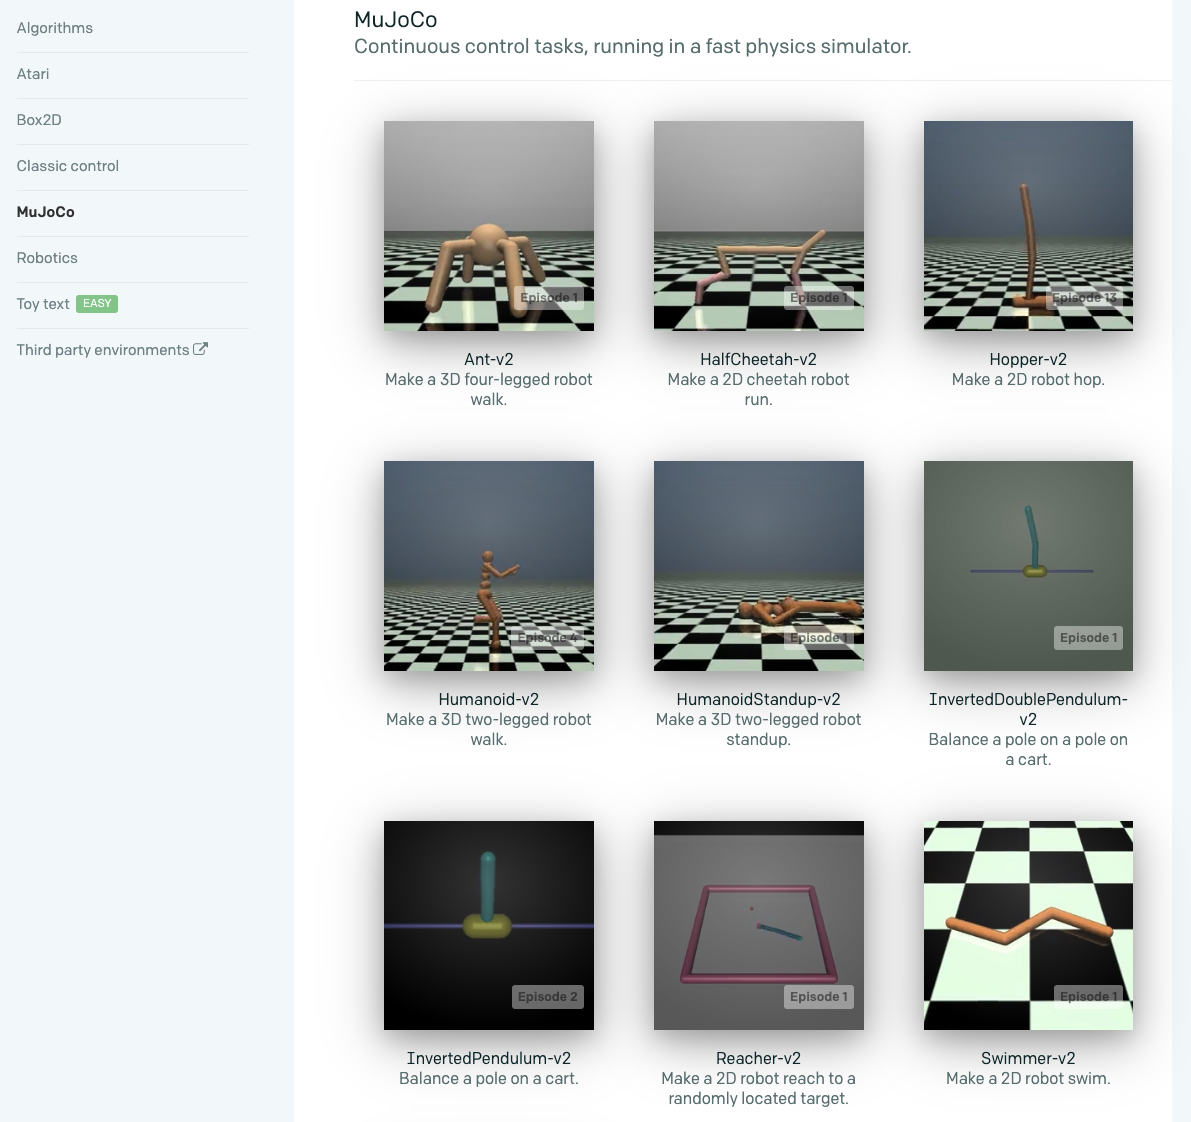Click the Episode 1 badge on Reacher-v2

click(819, 997)
